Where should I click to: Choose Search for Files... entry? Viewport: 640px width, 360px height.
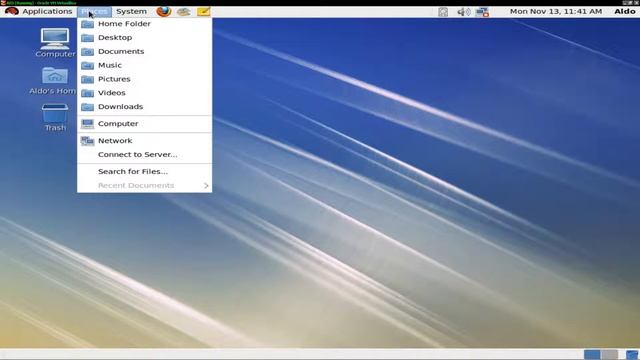tap(144, 172)
